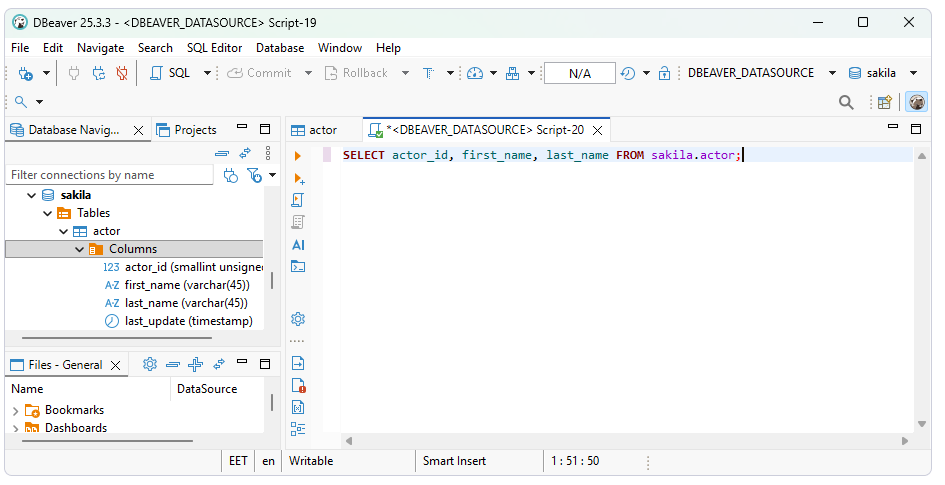This screenshot has width=945, height=485.
Task: Click the Explain execution plan icon
Action: pyautogui.click(x=298, y=222)
